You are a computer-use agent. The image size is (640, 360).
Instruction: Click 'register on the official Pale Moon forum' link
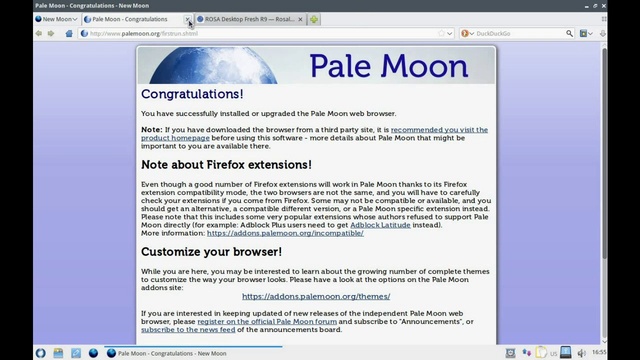tap(267, 322)
